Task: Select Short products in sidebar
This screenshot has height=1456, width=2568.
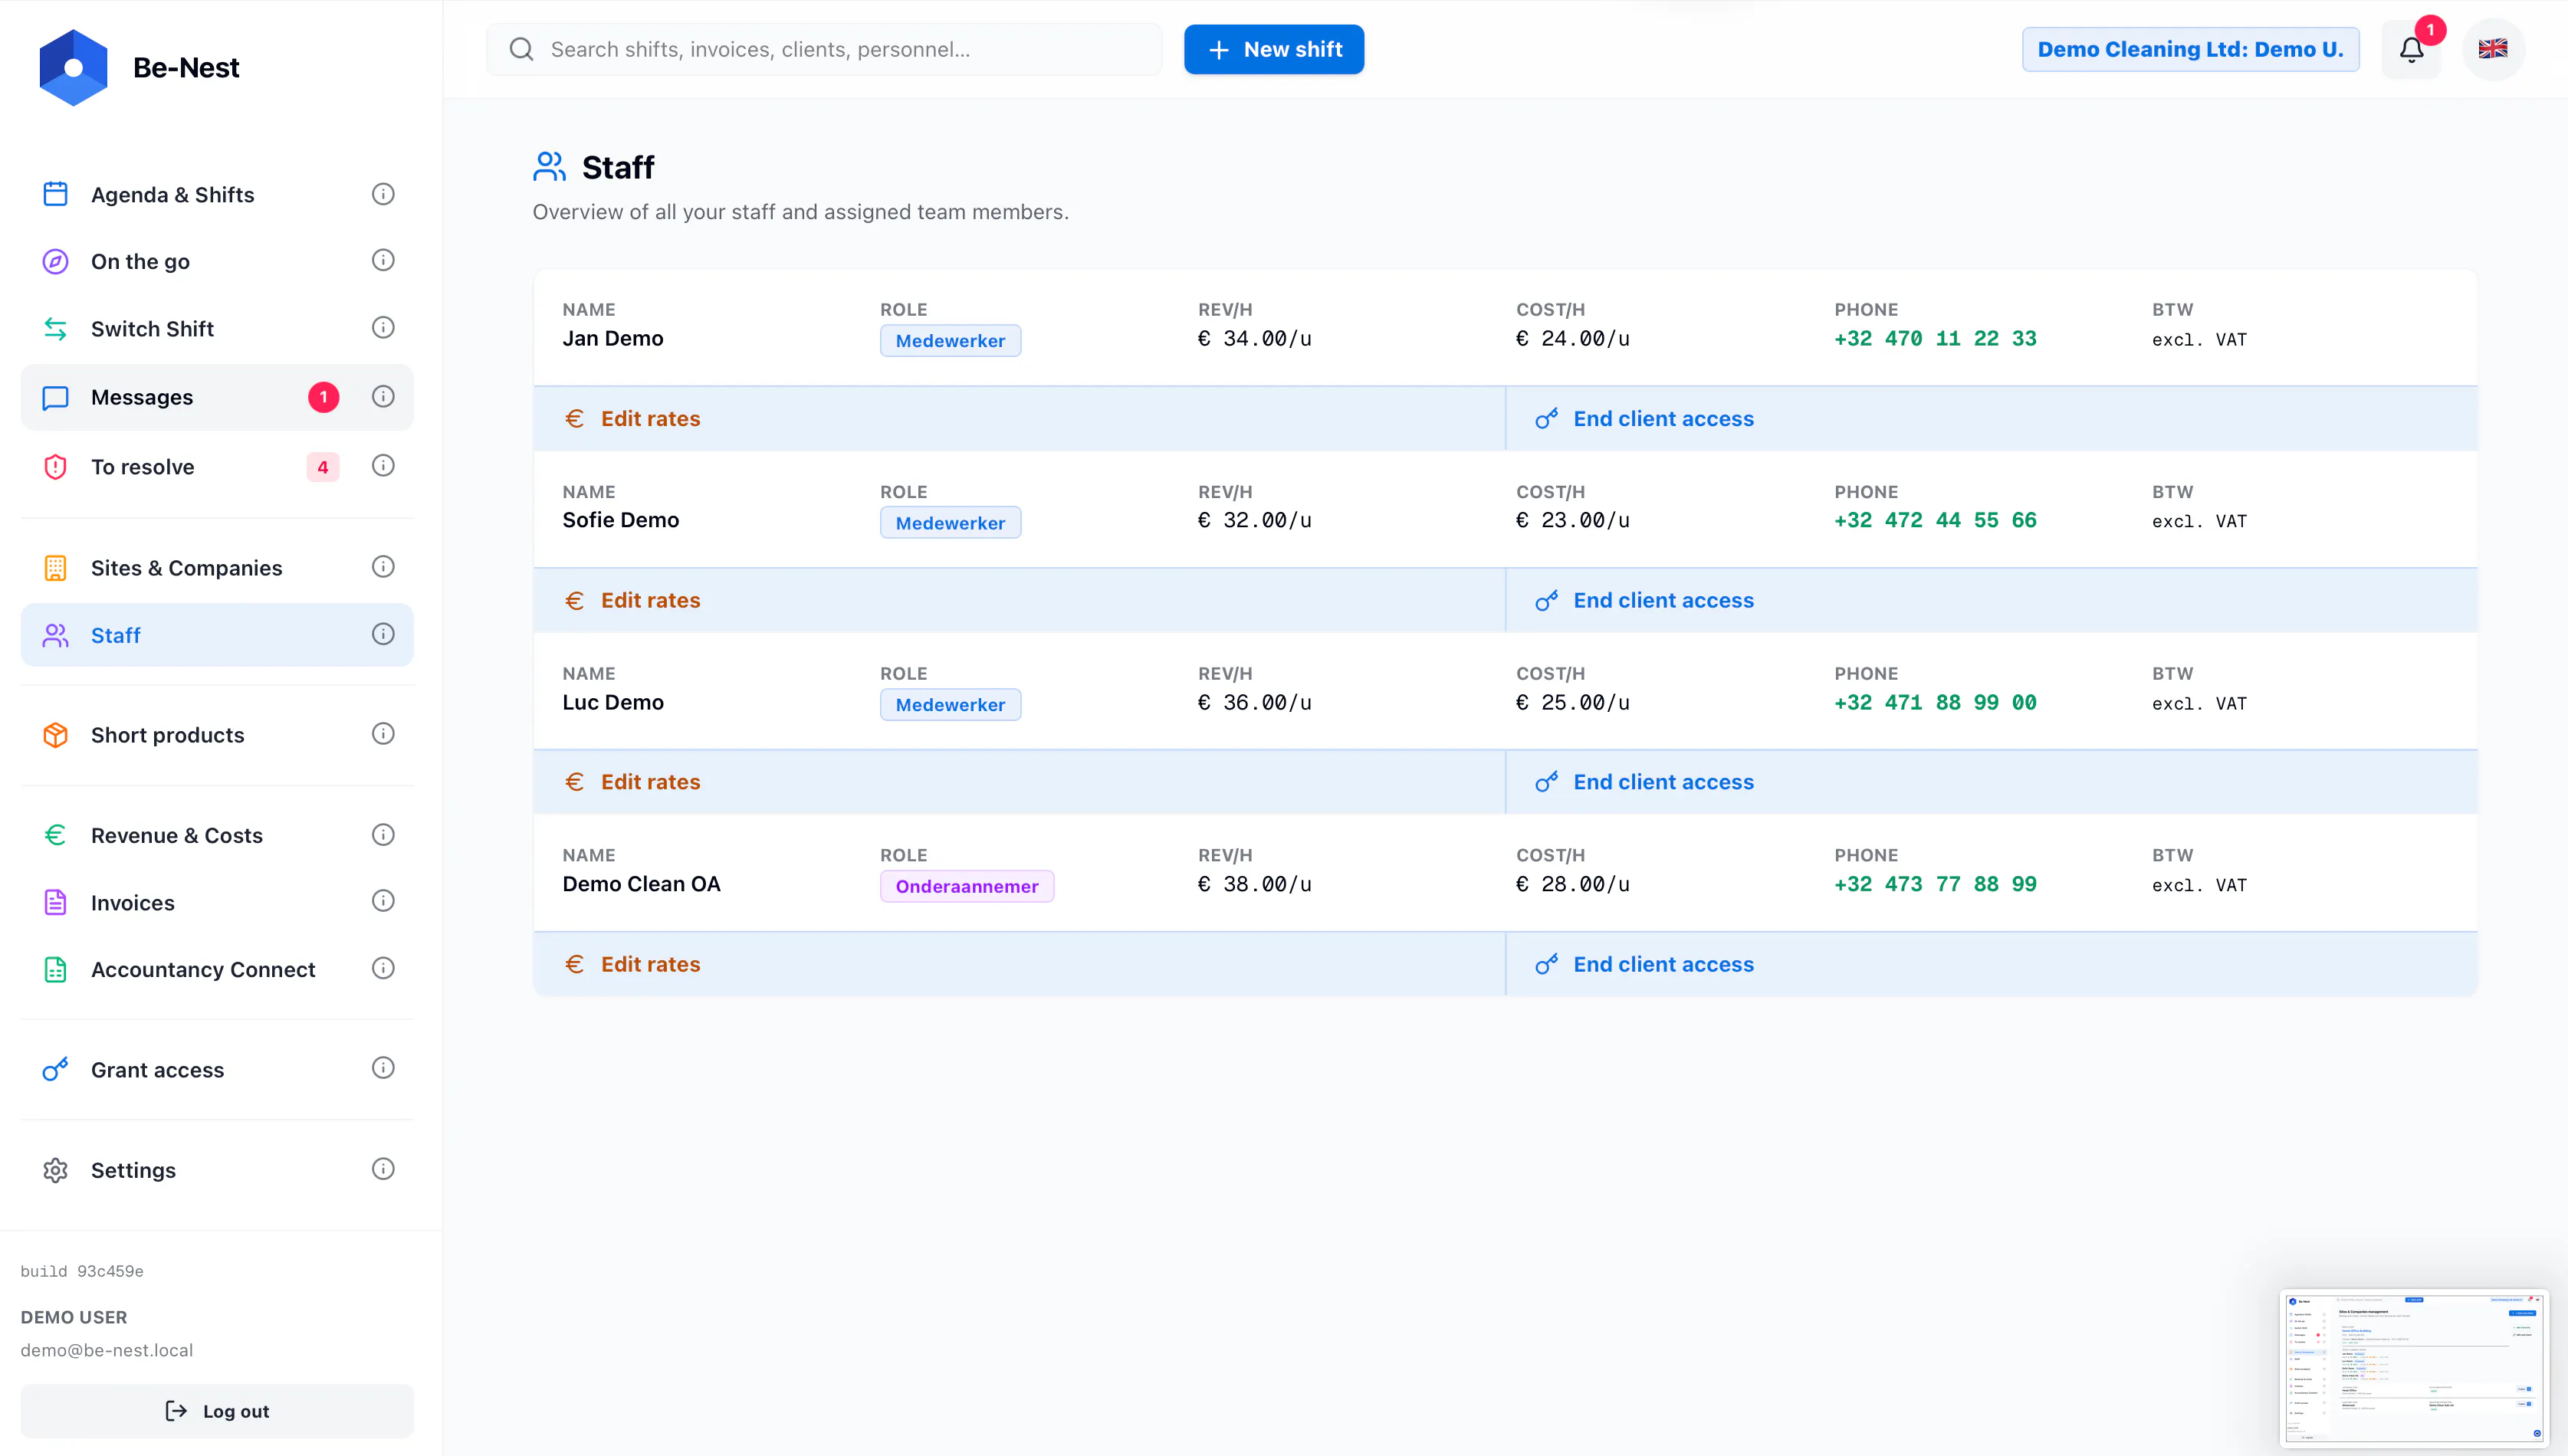Action: 217,735
